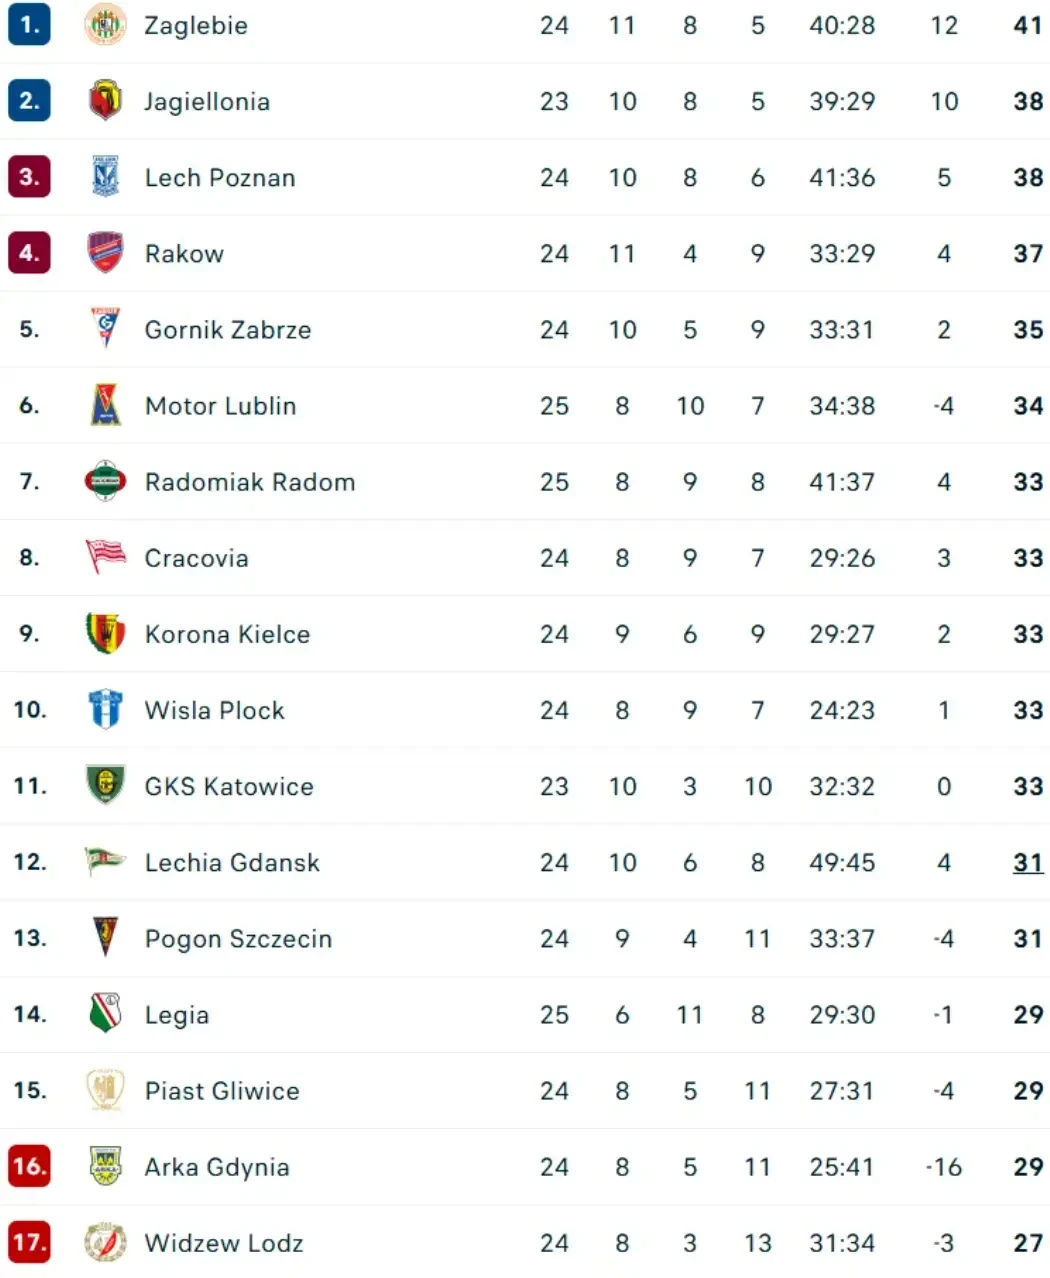Click the Jagiellonia club crest
Viewport: 1050px width, 1278px height.
[105, 101]
